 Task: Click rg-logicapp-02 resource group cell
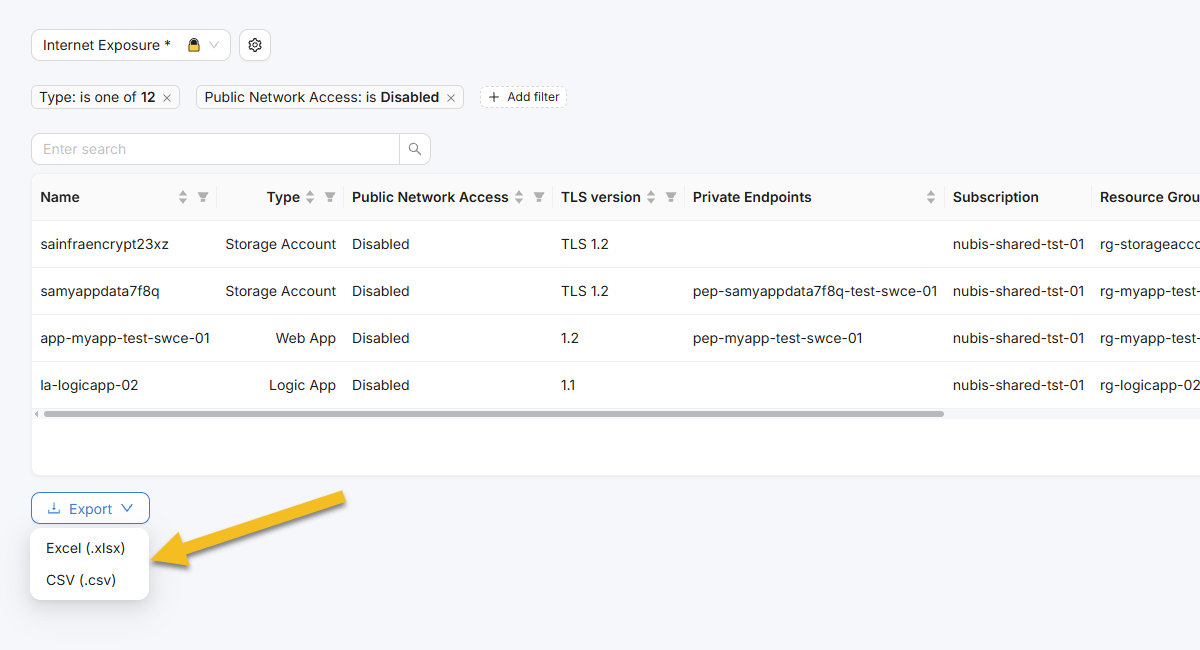tap(1150, 385)
